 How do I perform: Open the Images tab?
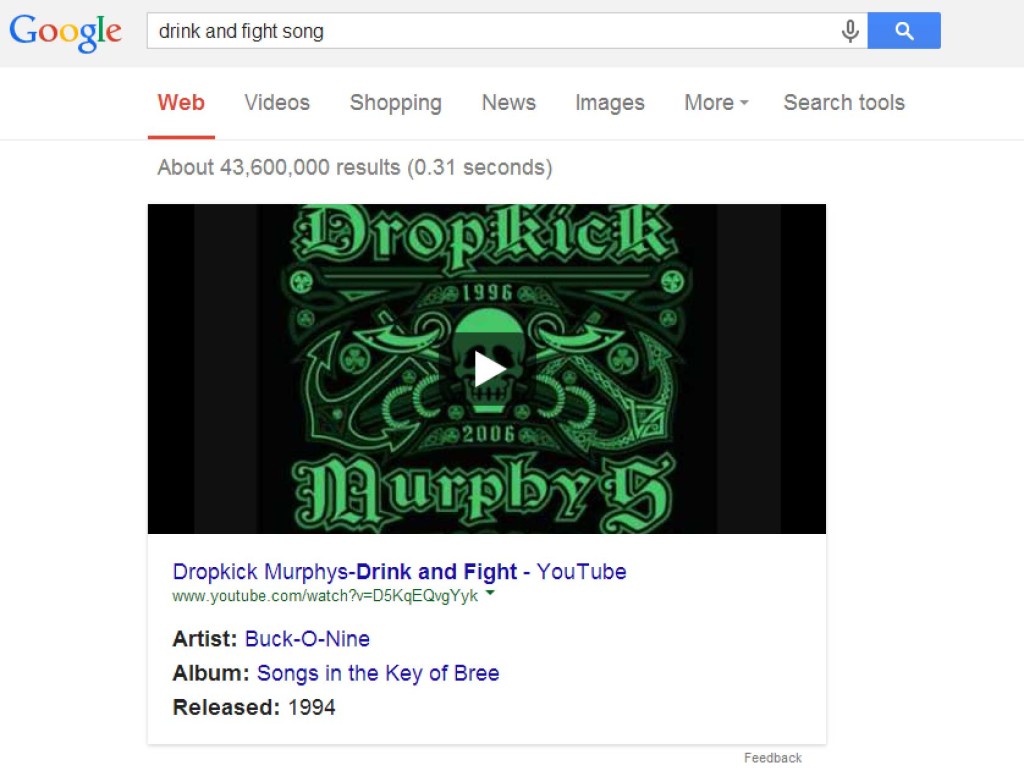[610, 103]
